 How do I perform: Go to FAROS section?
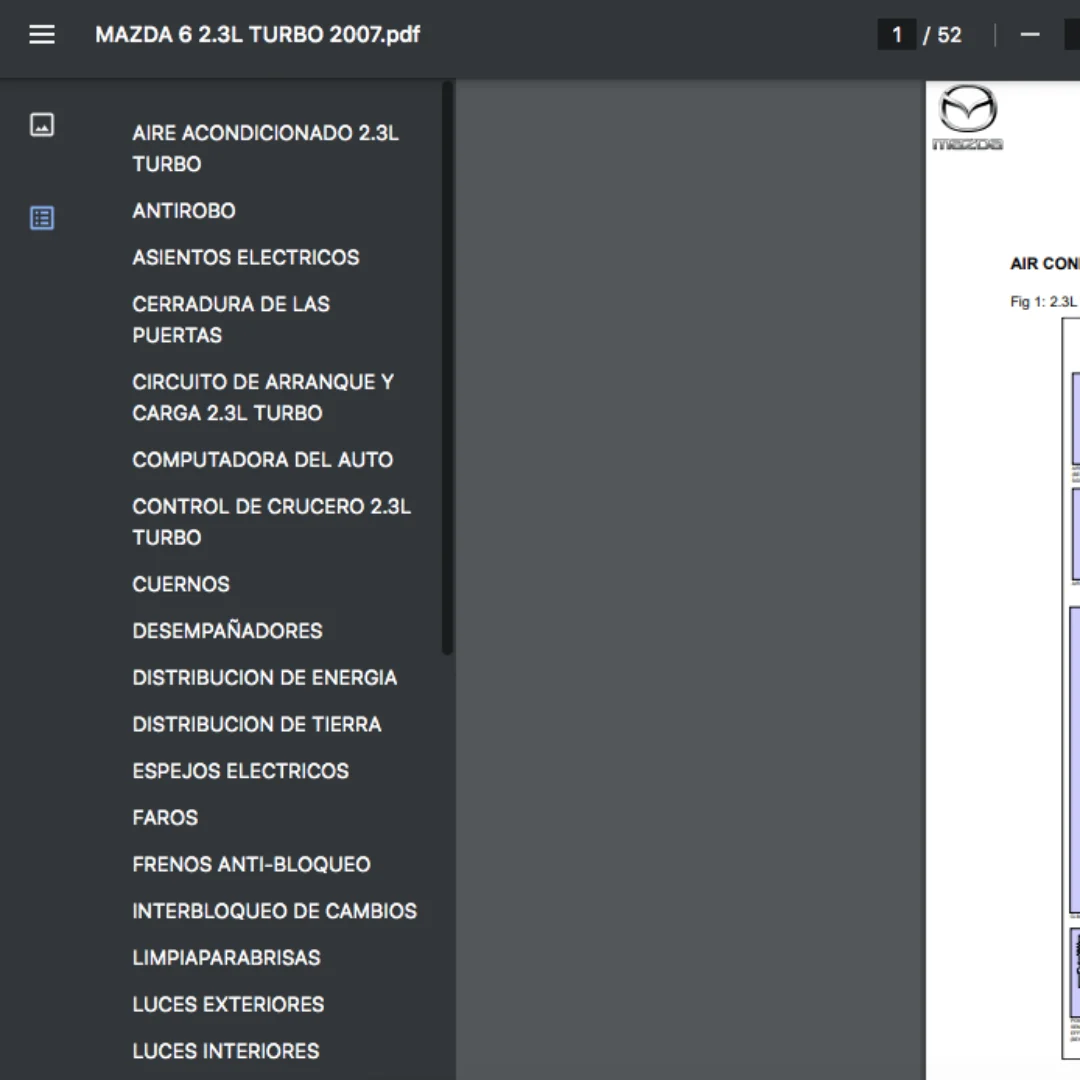pos(165,818)
